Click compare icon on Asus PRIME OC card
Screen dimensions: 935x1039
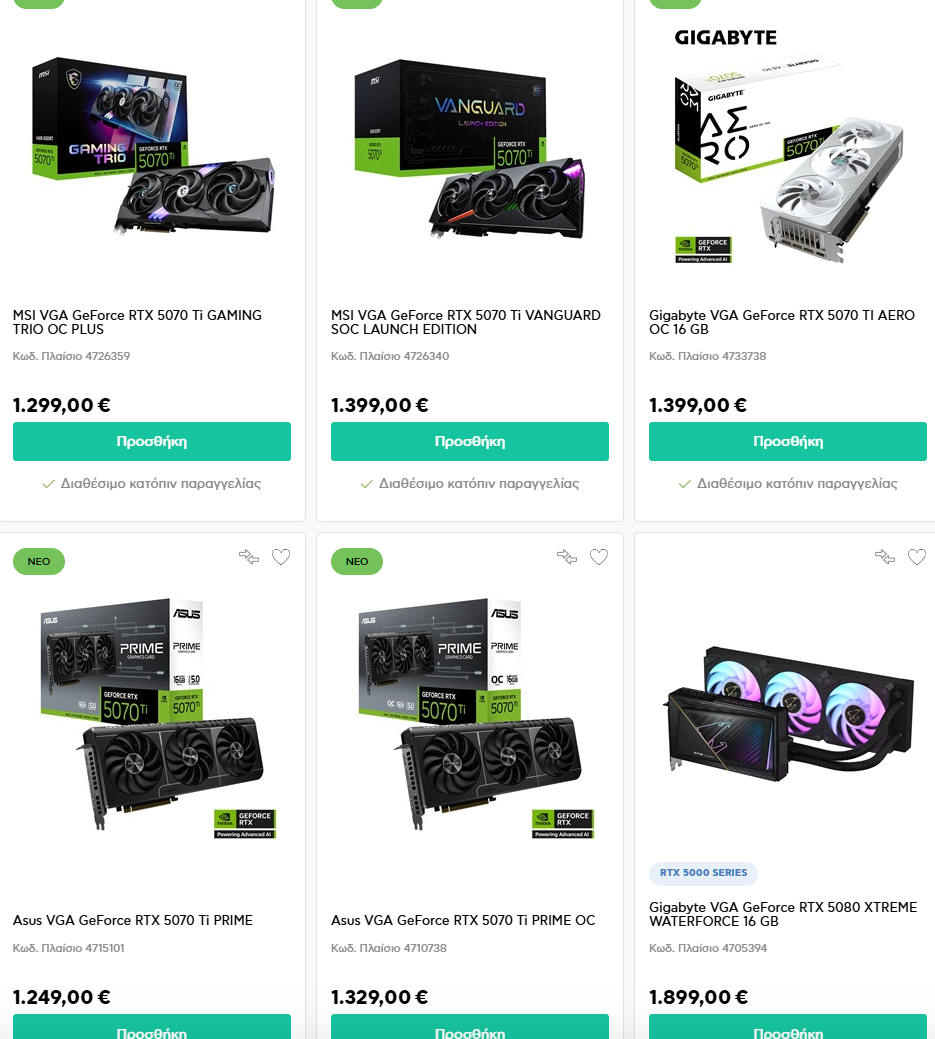(567, 557)
